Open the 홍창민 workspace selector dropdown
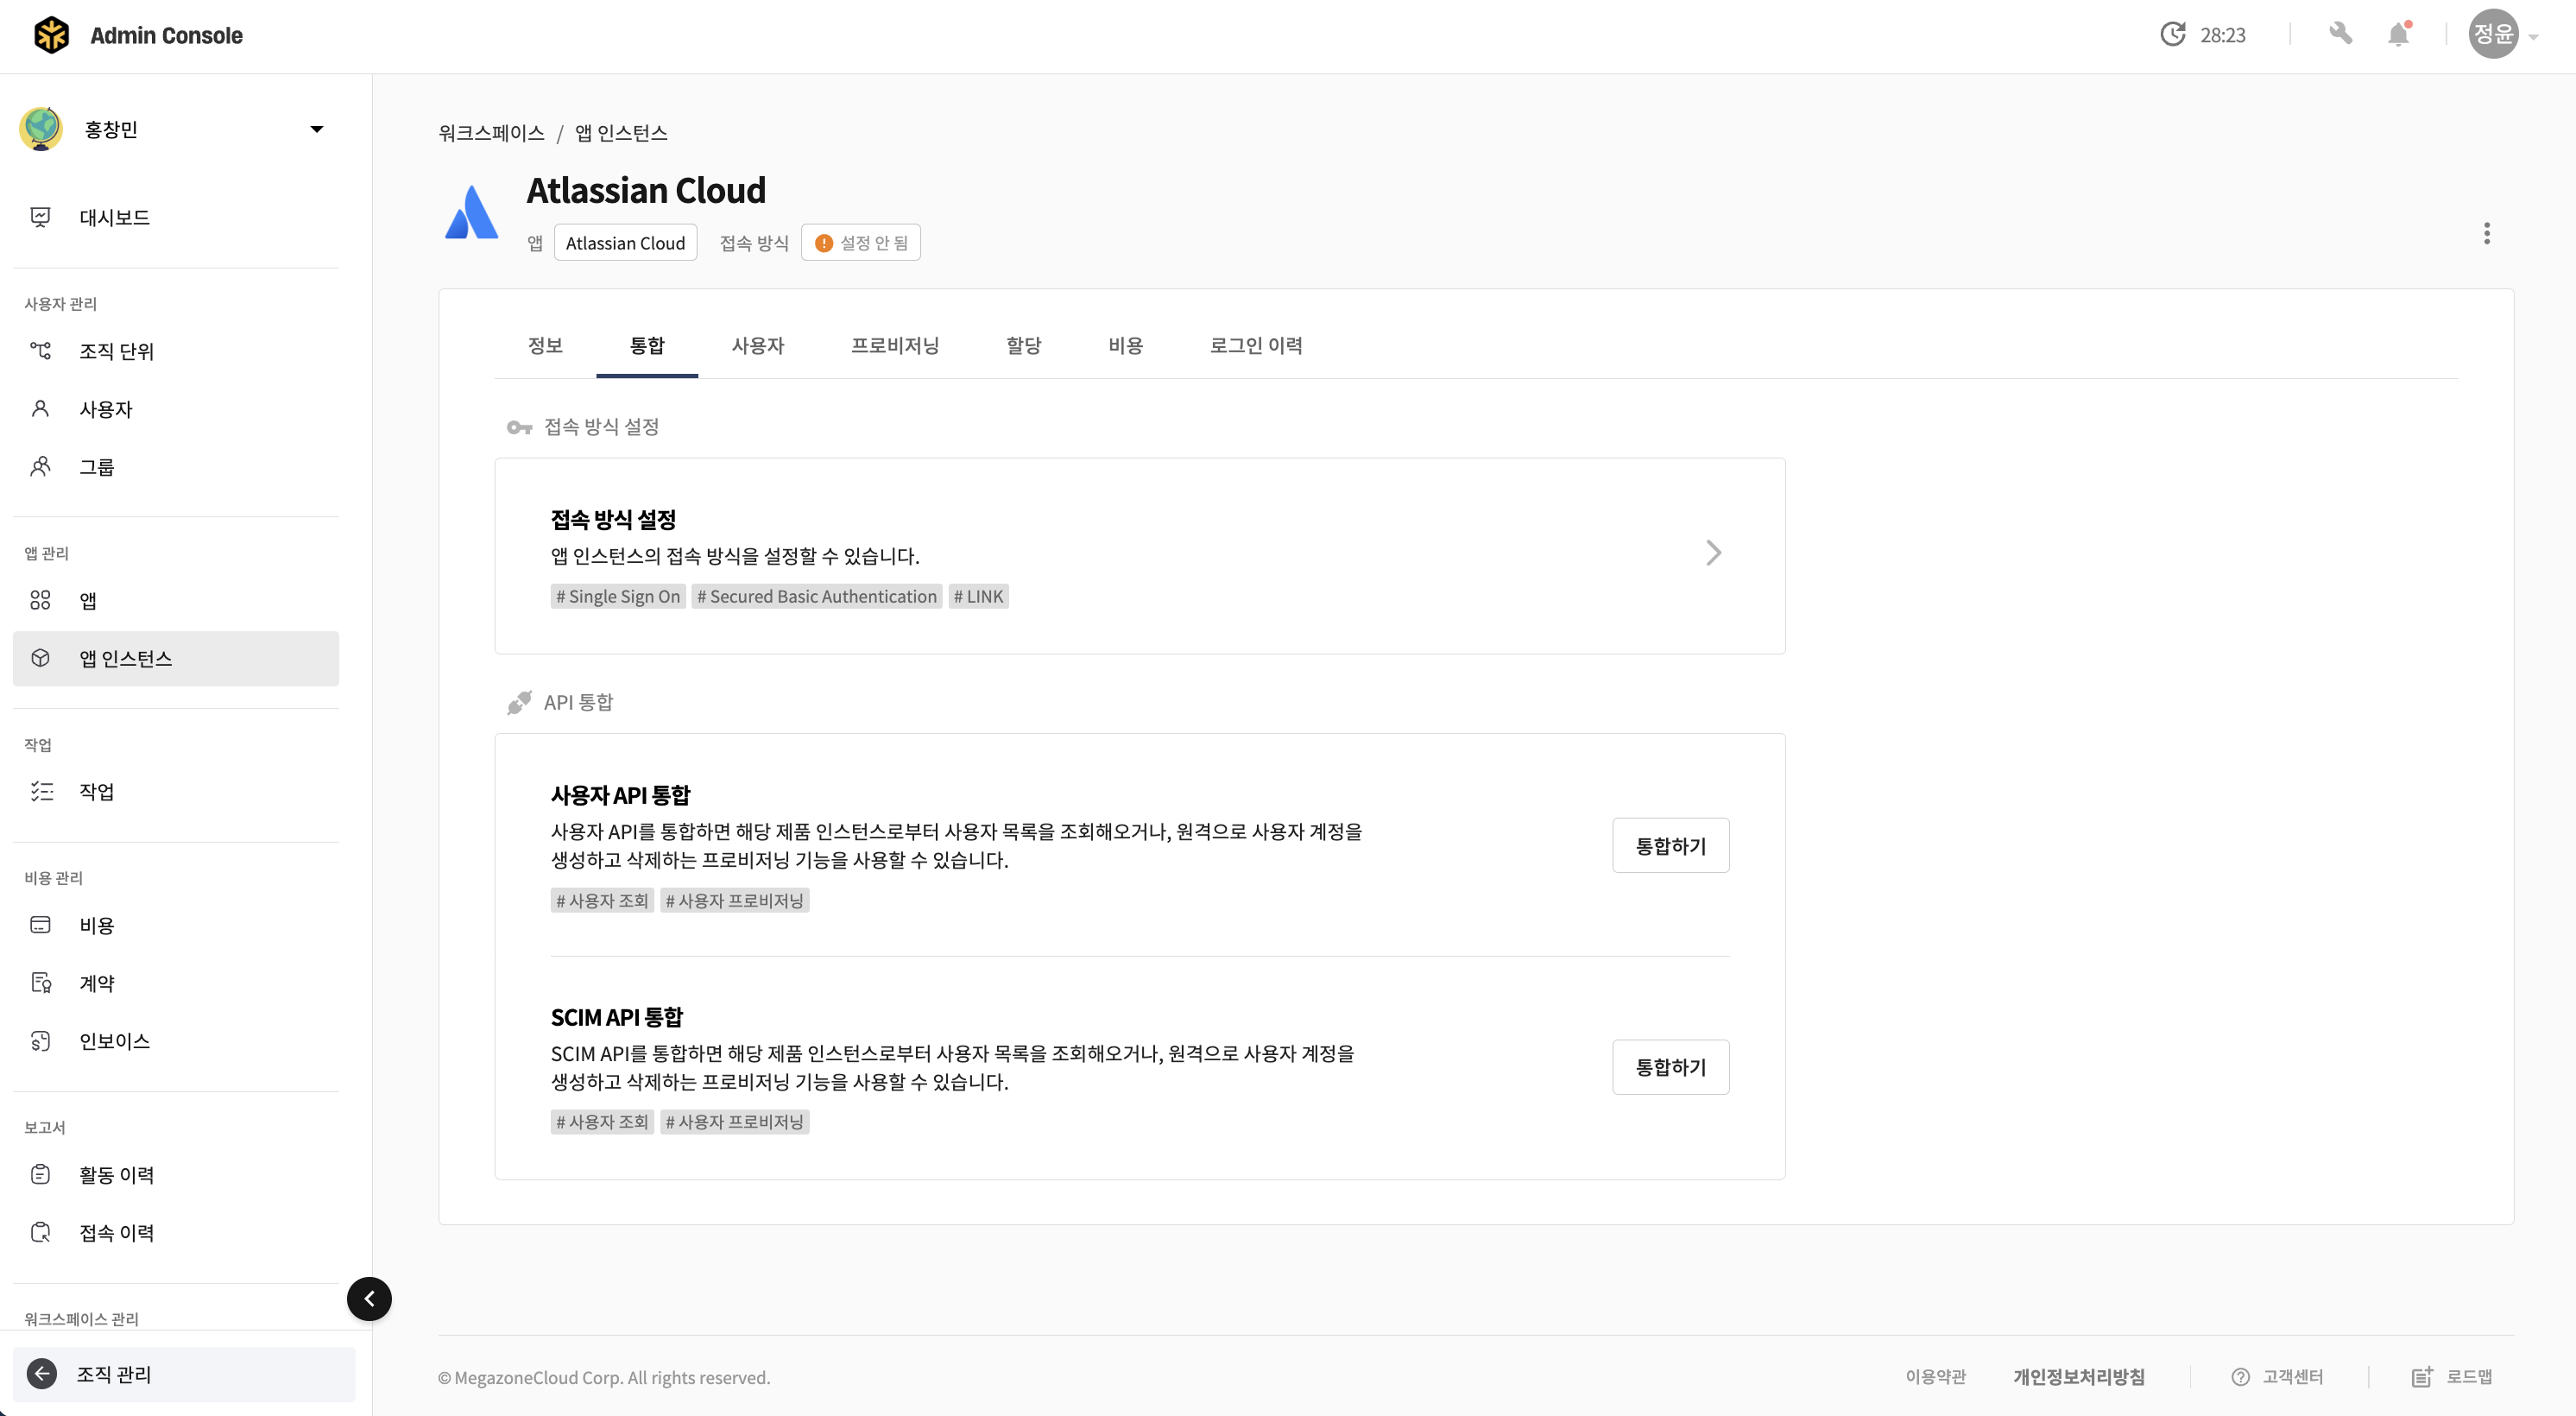The width and height of the screenshot is (2576, 1416). pyautogui.click(x=316, y=129)
